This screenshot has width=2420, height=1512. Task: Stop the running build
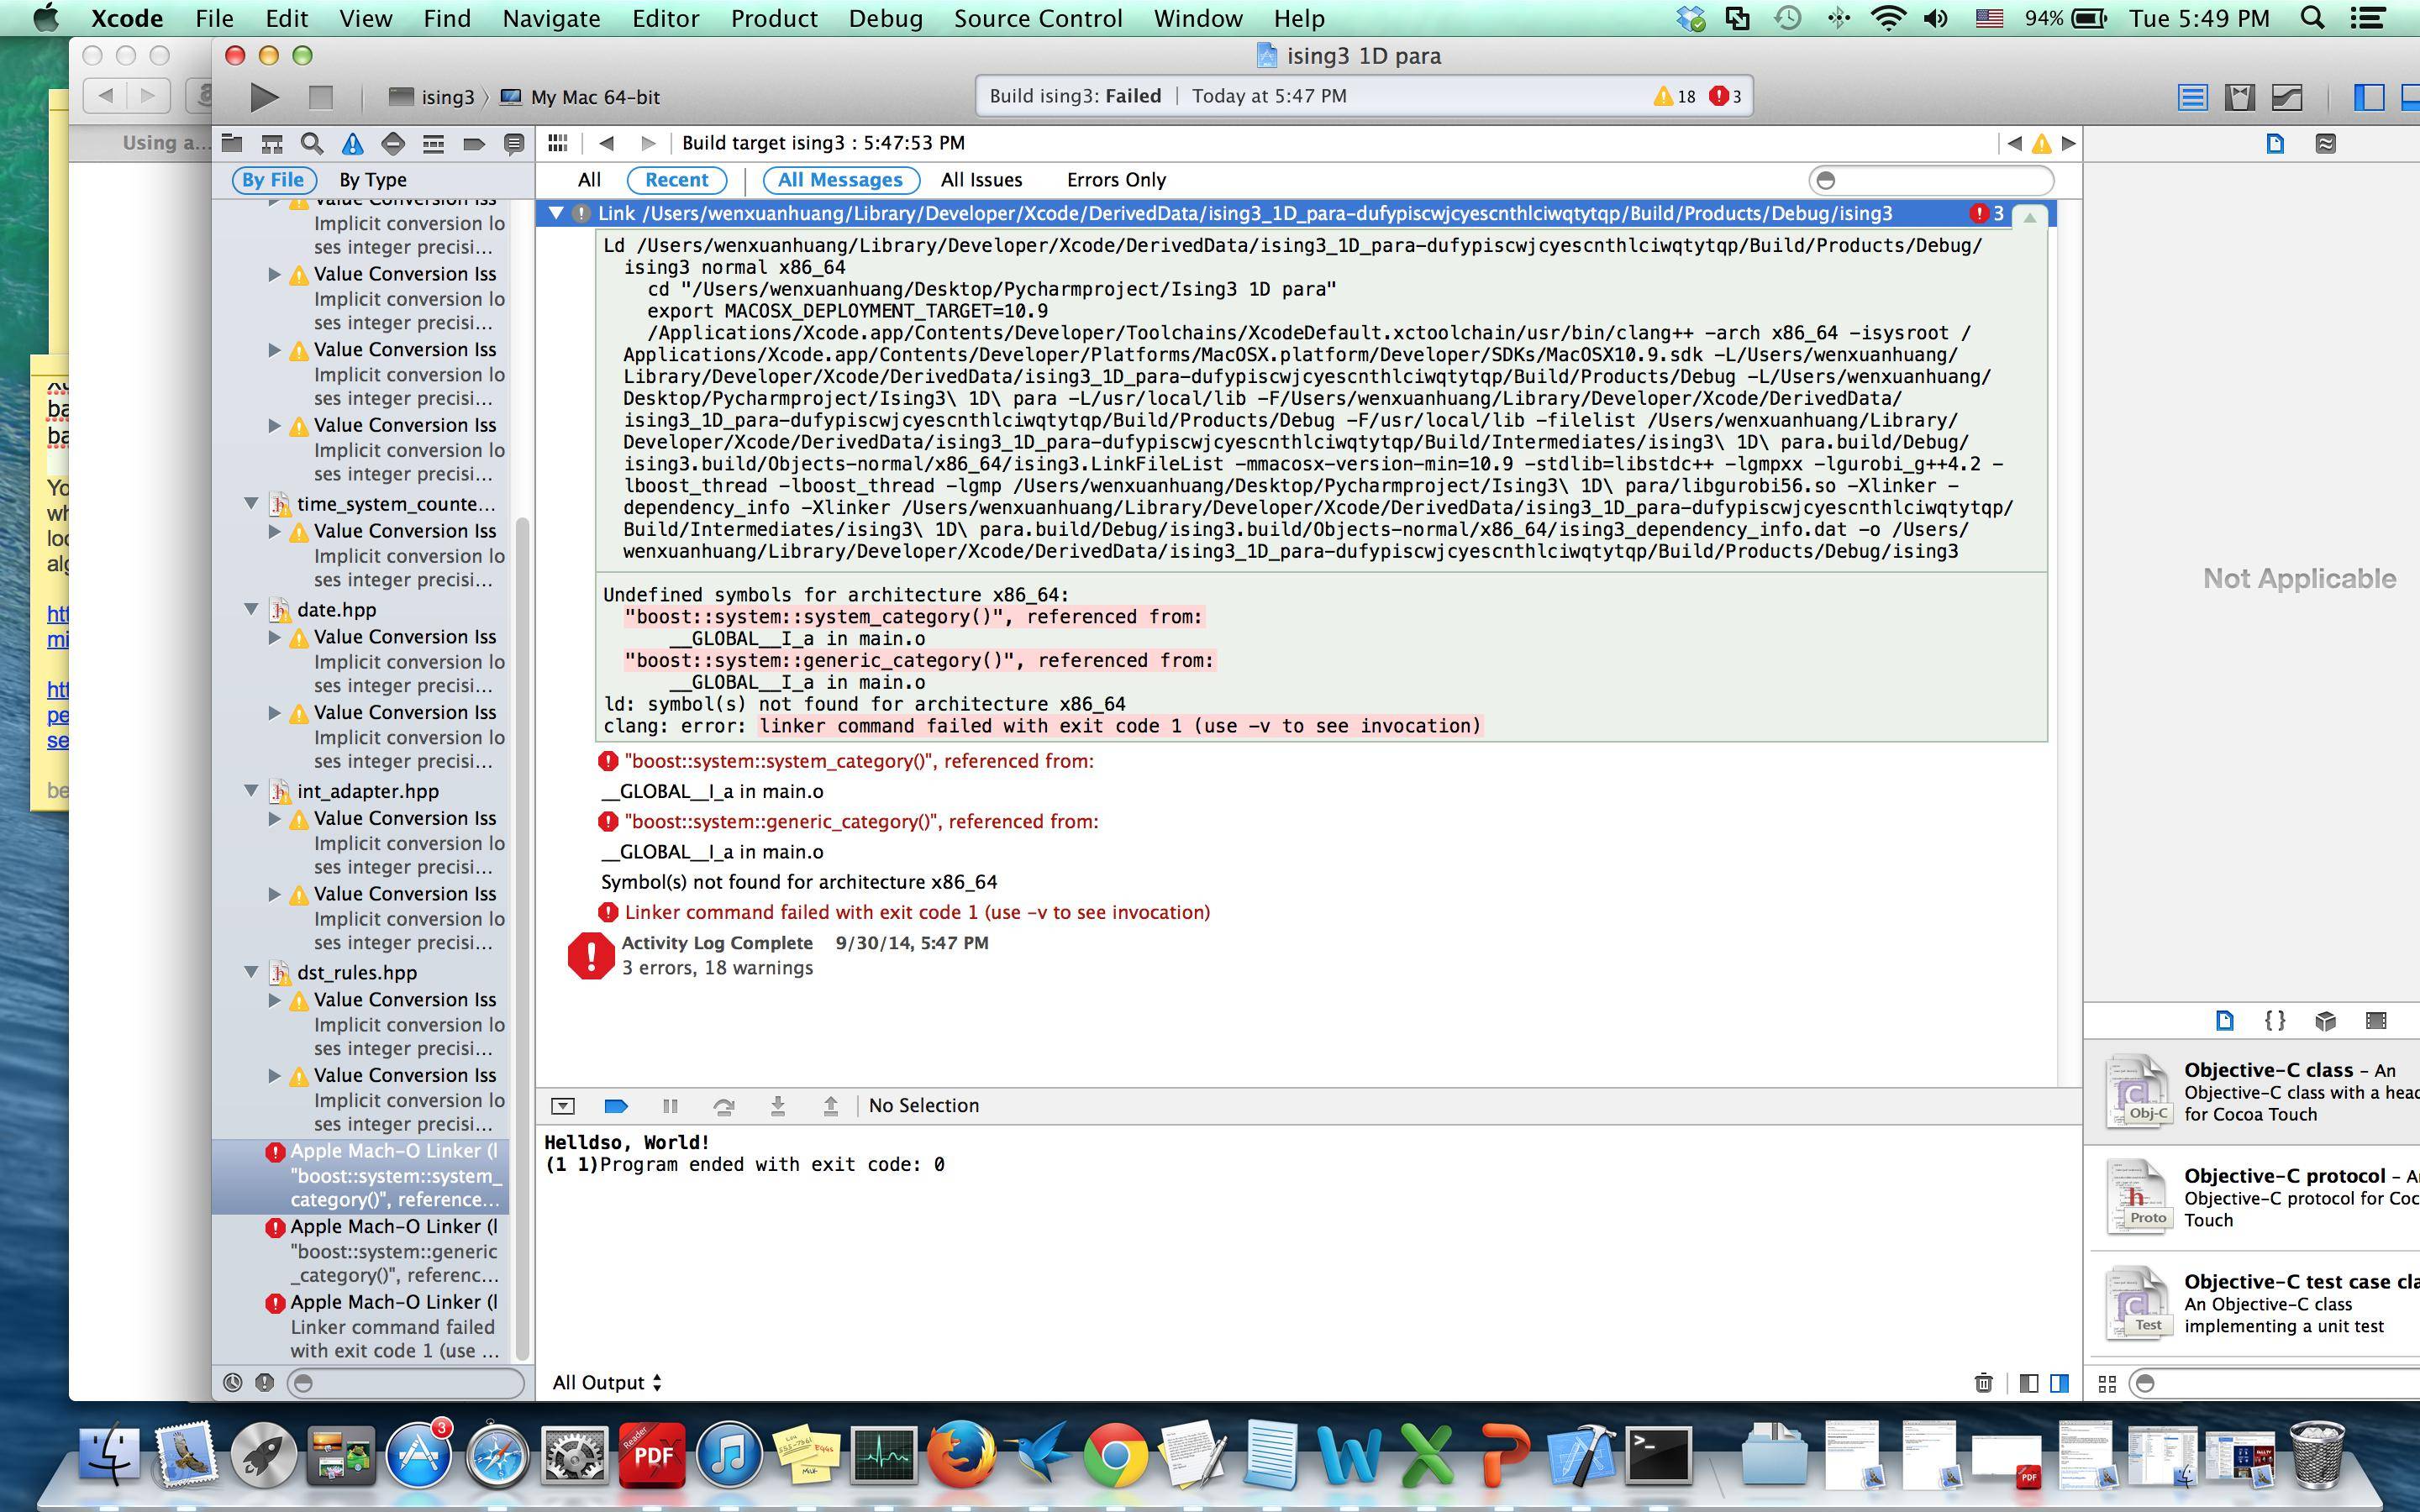pos(320,97)
